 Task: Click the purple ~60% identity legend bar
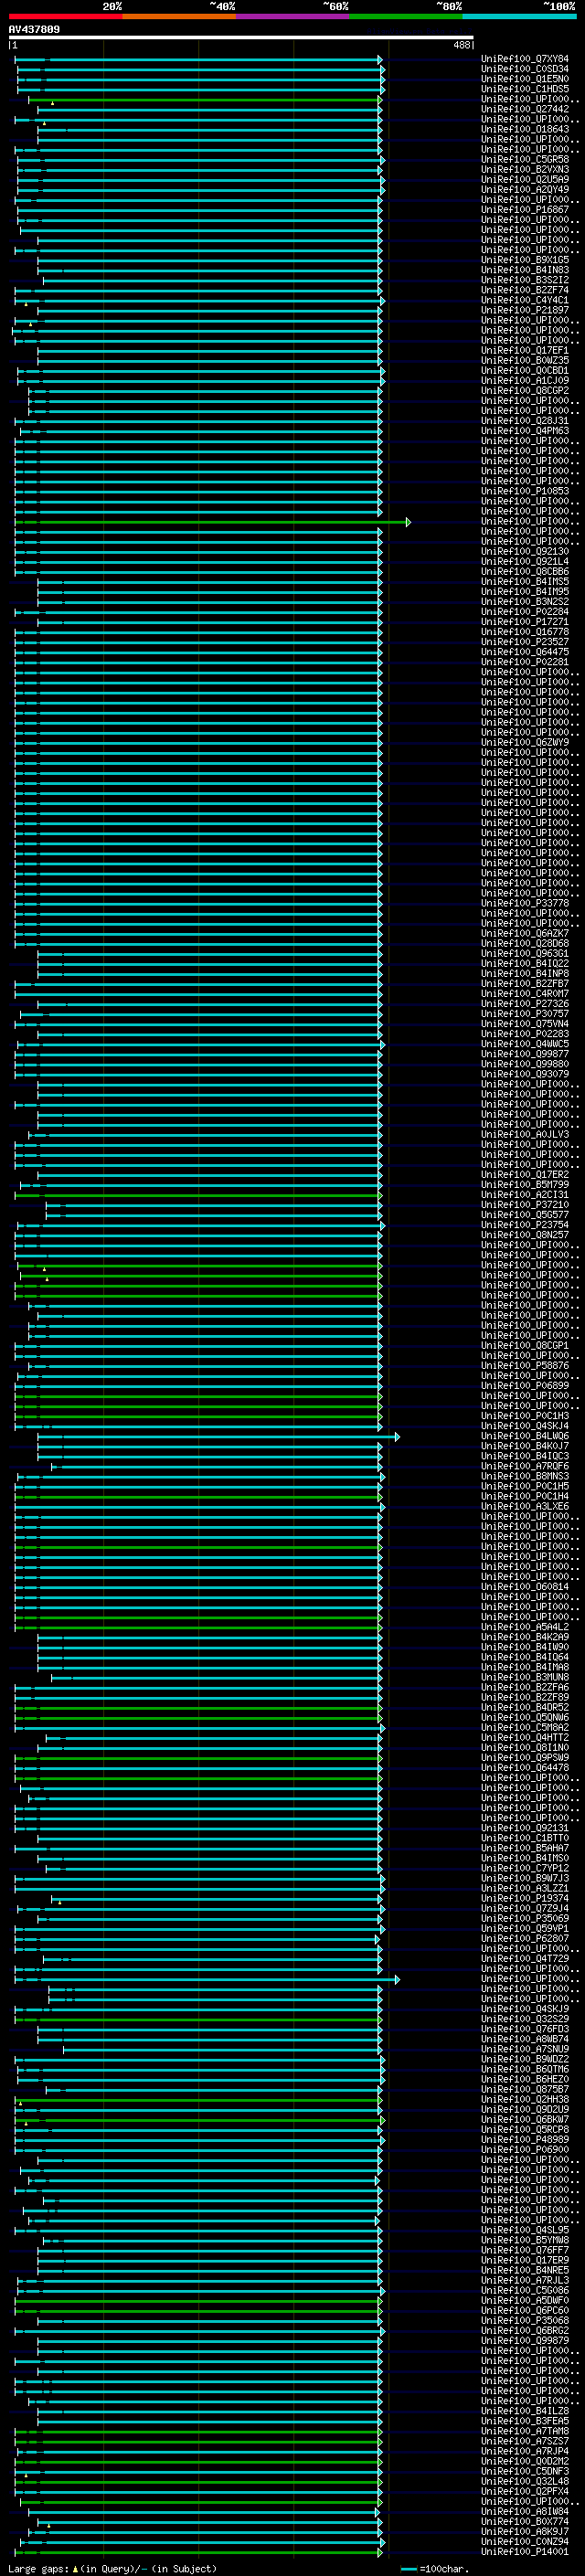pyautogui.click(x=292, y=16)
